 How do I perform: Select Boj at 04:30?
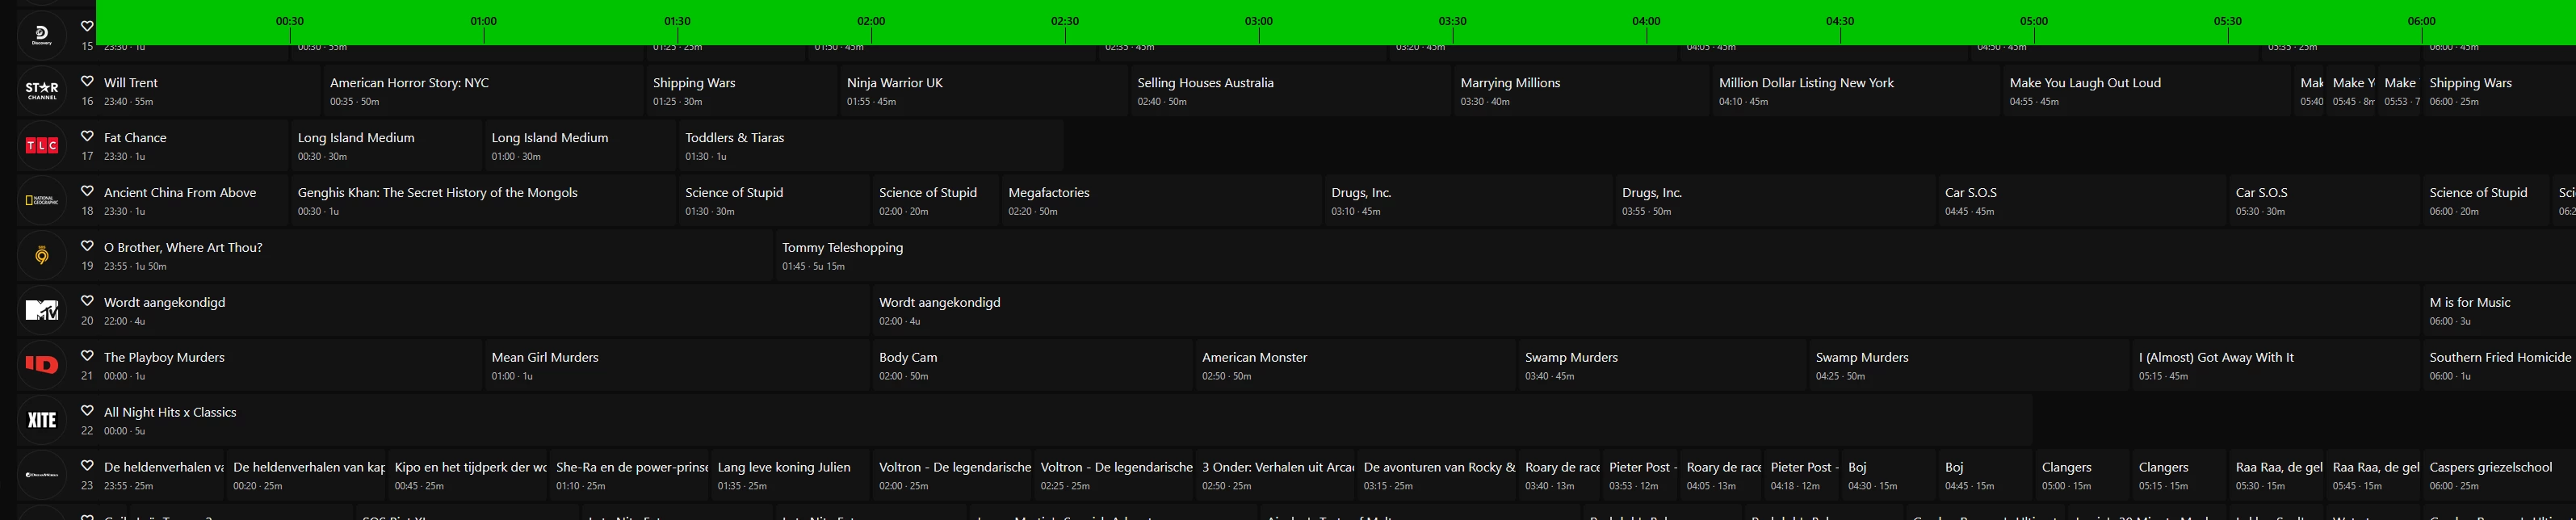(x=1888, y=476)
